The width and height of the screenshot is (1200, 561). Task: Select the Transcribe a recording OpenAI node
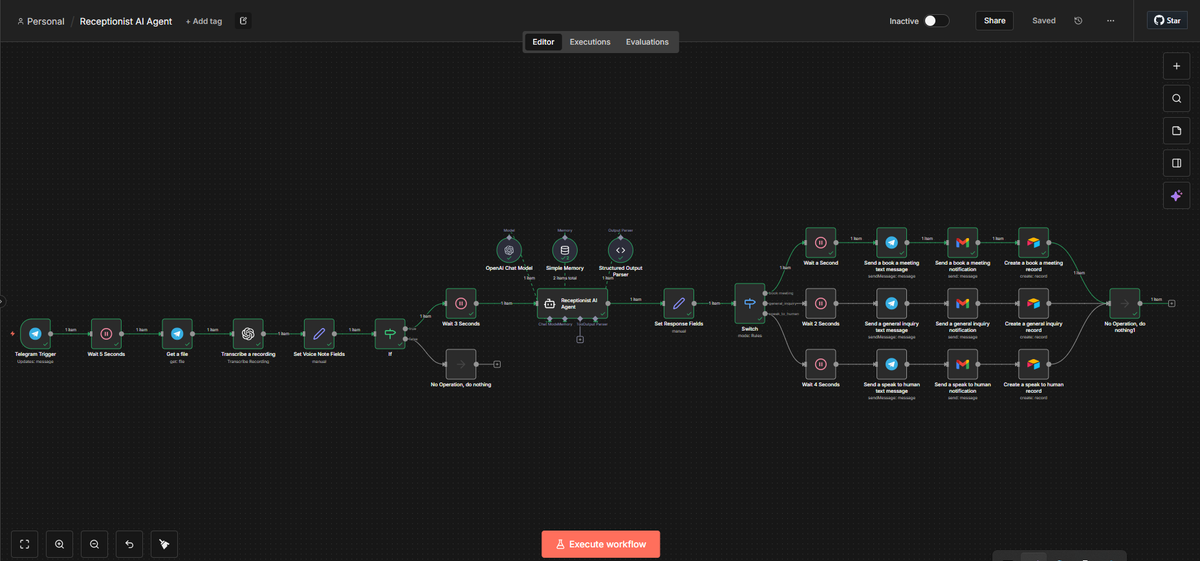coord(248,334)
